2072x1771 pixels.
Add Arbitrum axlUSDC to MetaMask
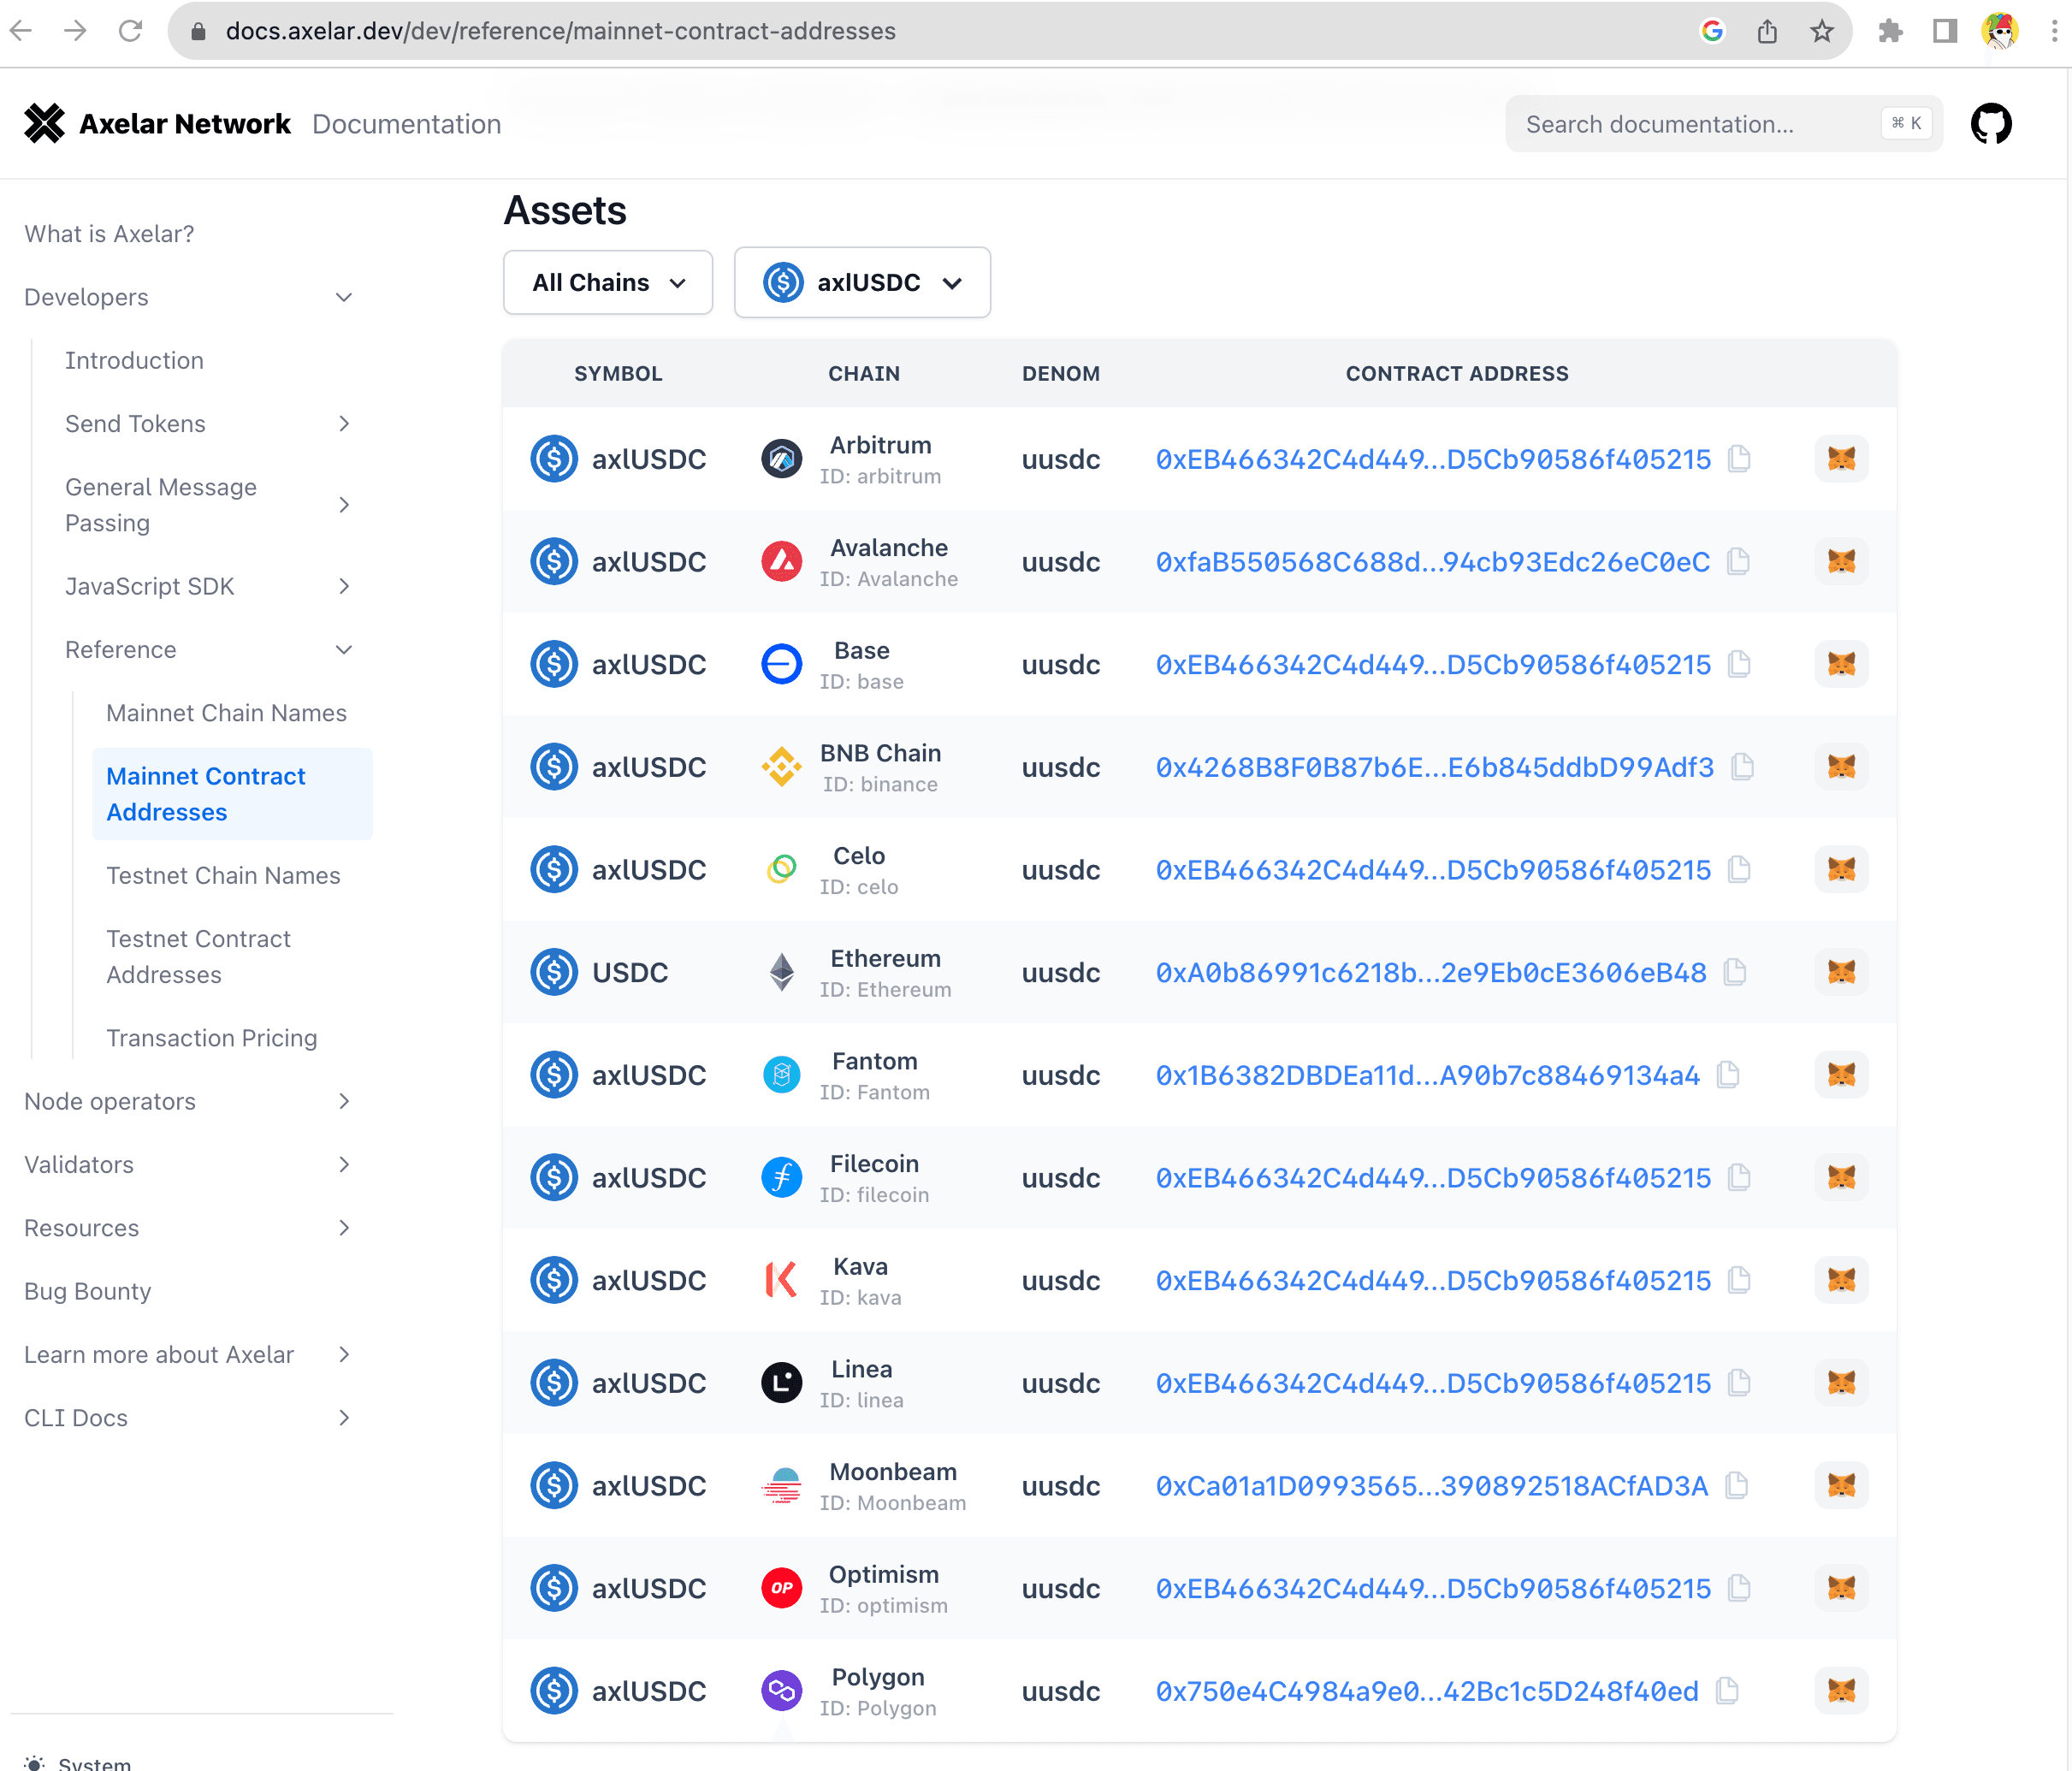1841,459
